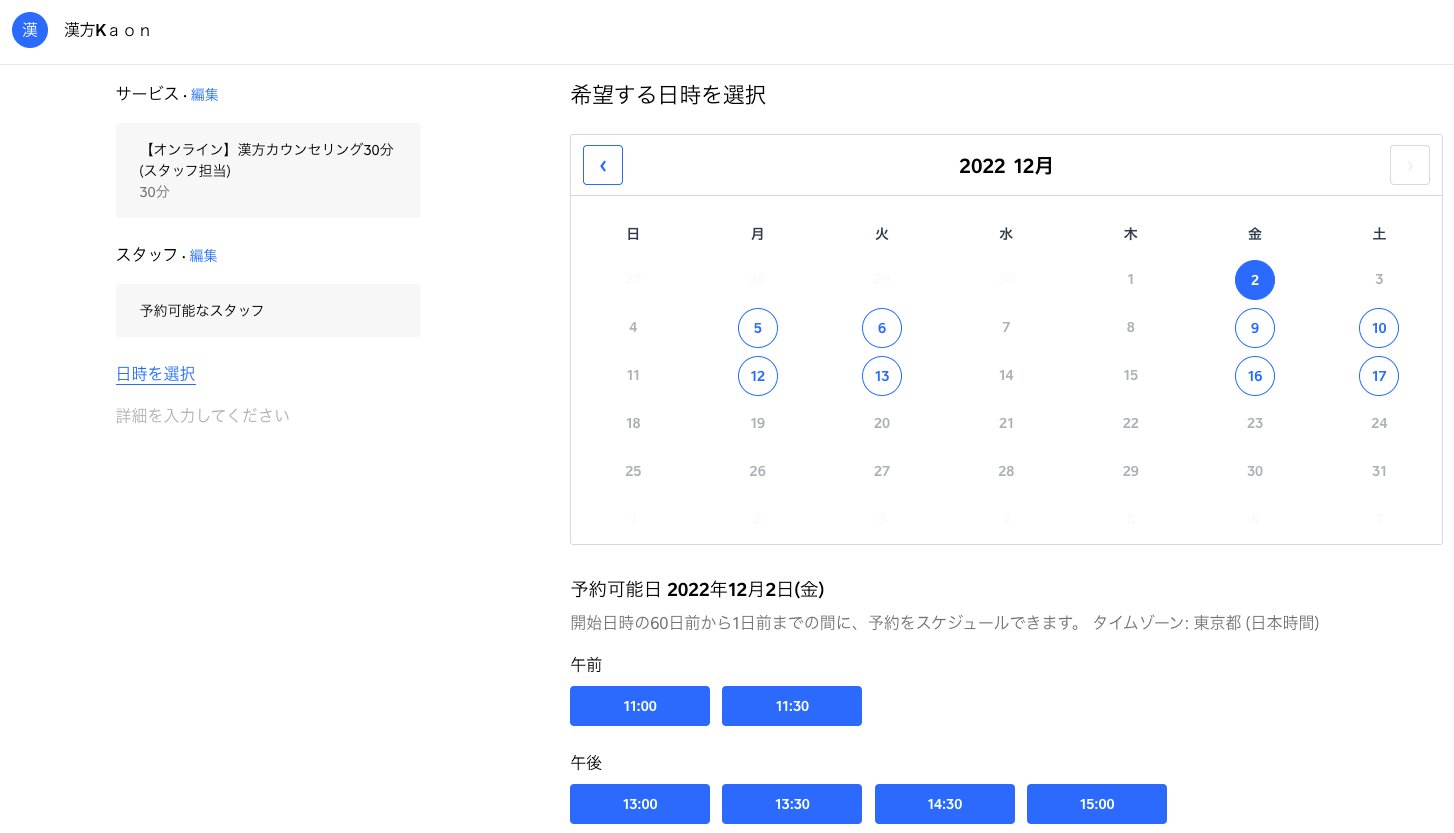Select the highlighted December 2 date
1454x833 pixels.
click(1255, 280)
